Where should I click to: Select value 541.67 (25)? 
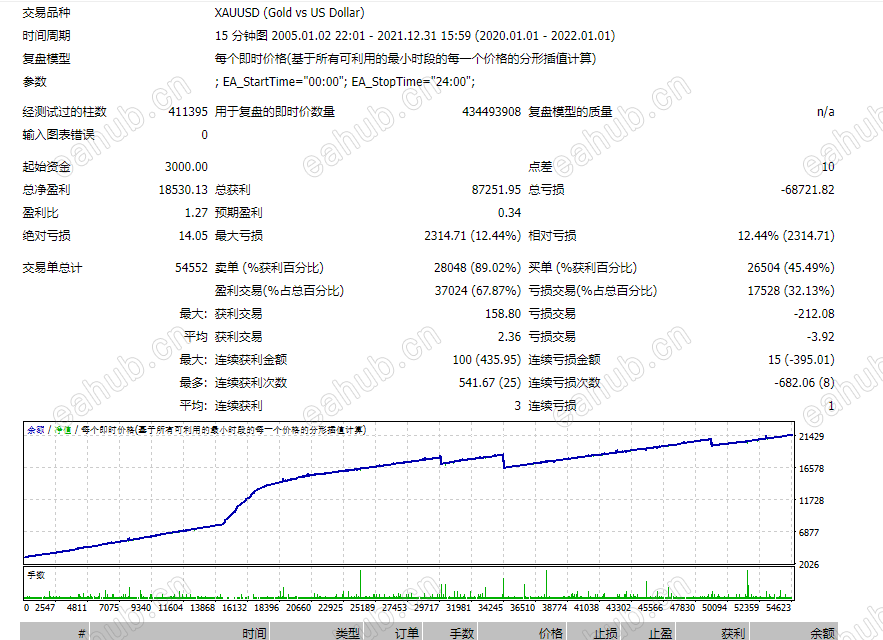coord(490,383)
